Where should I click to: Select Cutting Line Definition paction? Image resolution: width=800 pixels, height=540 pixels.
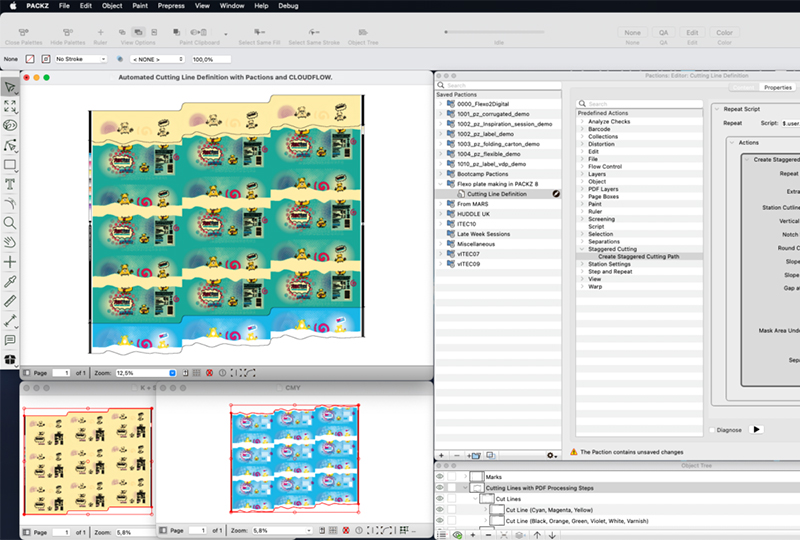click(x=496, y=194)
